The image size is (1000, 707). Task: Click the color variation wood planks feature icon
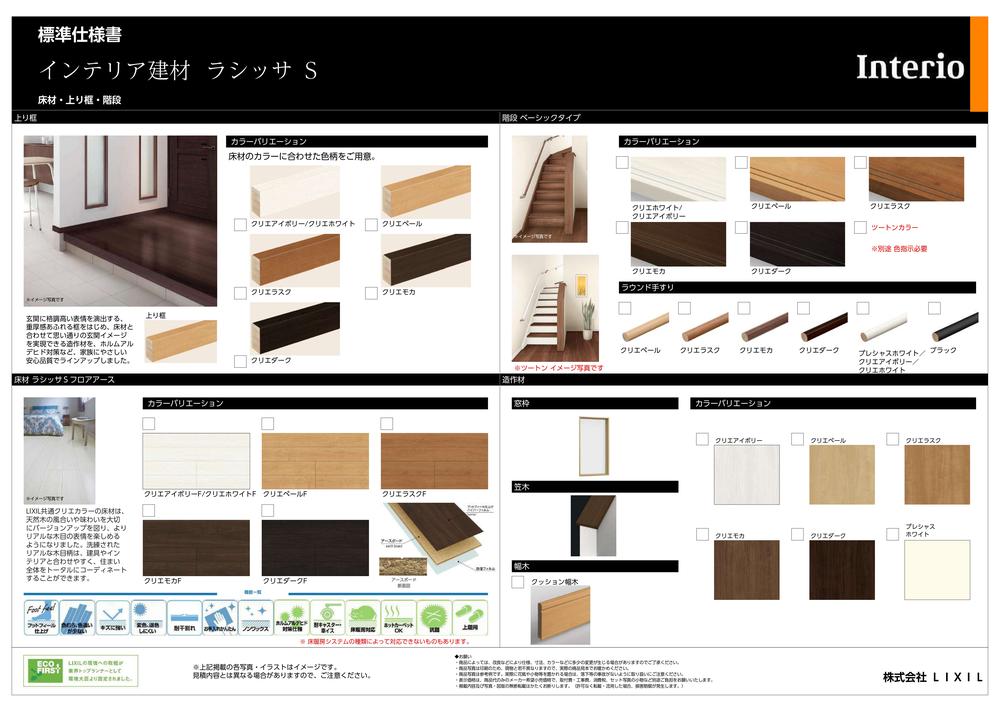pos(77,617)
